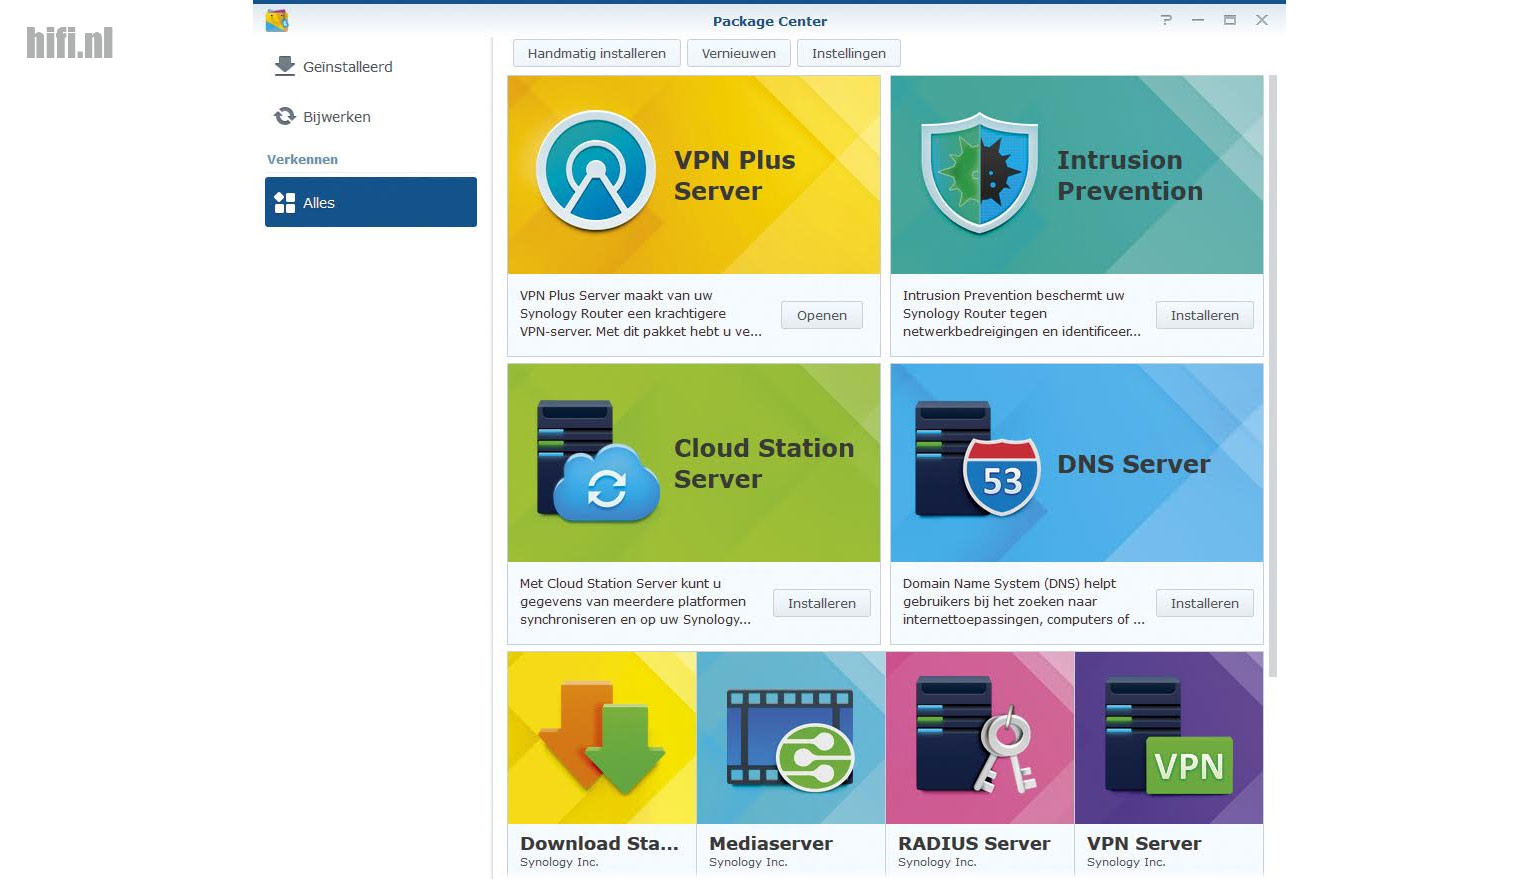This screenshot has height=880, width=1540.
Task: Open Instellingen from the toolbar
Action: coord(848,54)
